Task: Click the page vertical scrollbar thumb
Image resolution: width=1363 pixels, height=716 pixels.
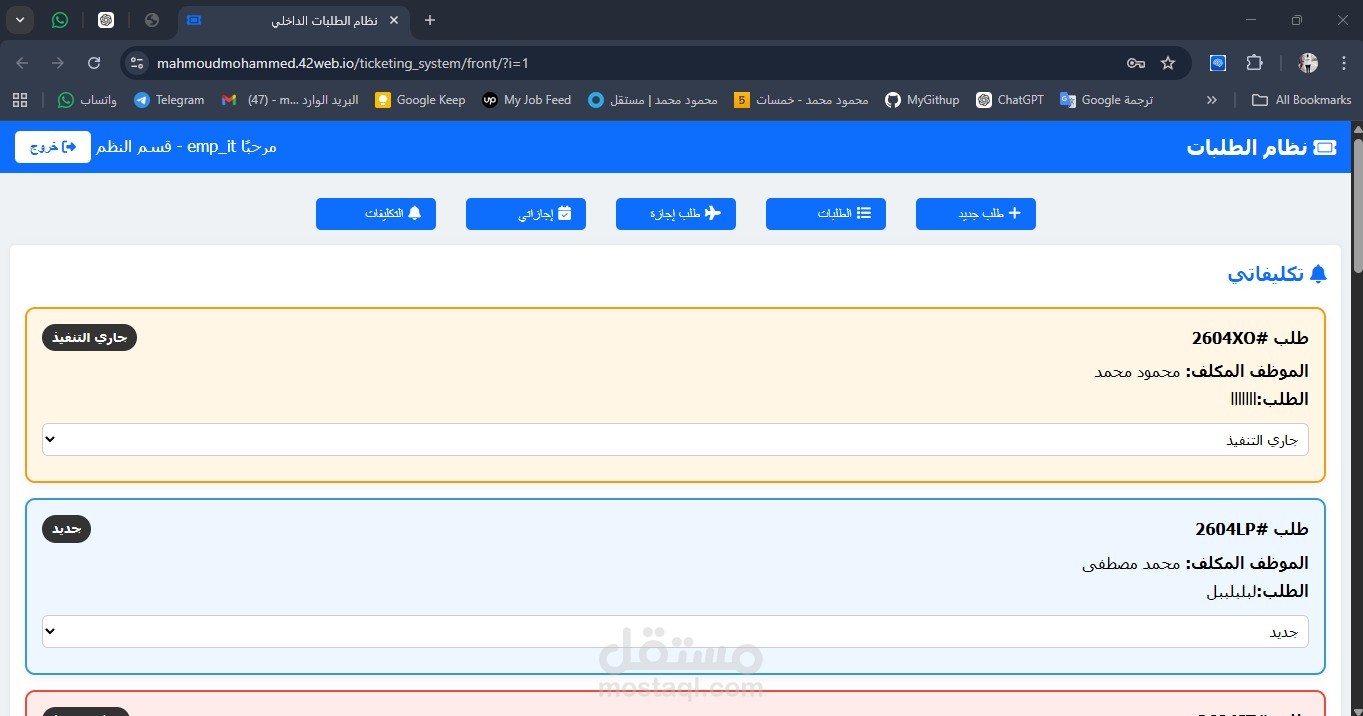Action: (1357, 205)
